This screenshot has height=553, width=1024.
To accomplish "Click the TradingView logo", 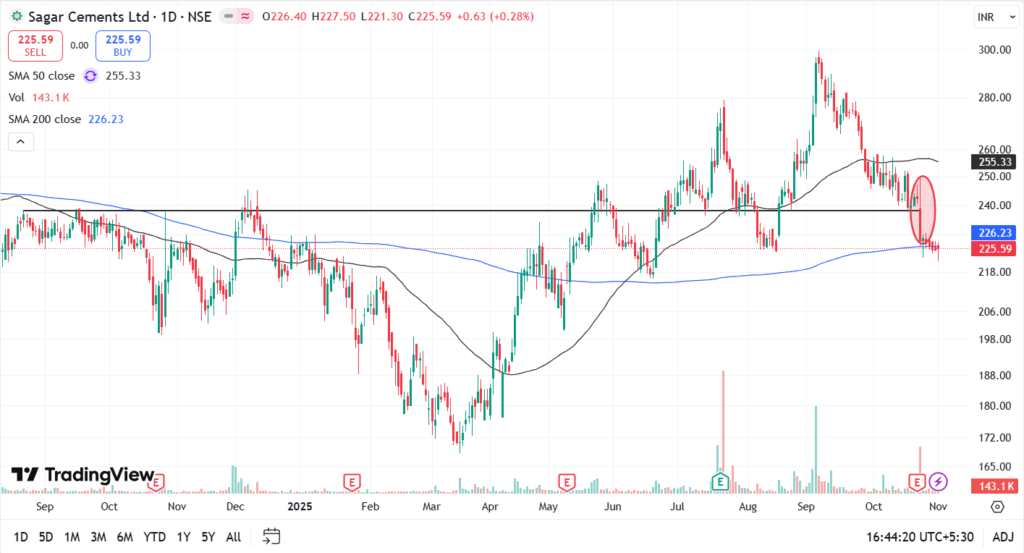I will (x=83, y=474).
